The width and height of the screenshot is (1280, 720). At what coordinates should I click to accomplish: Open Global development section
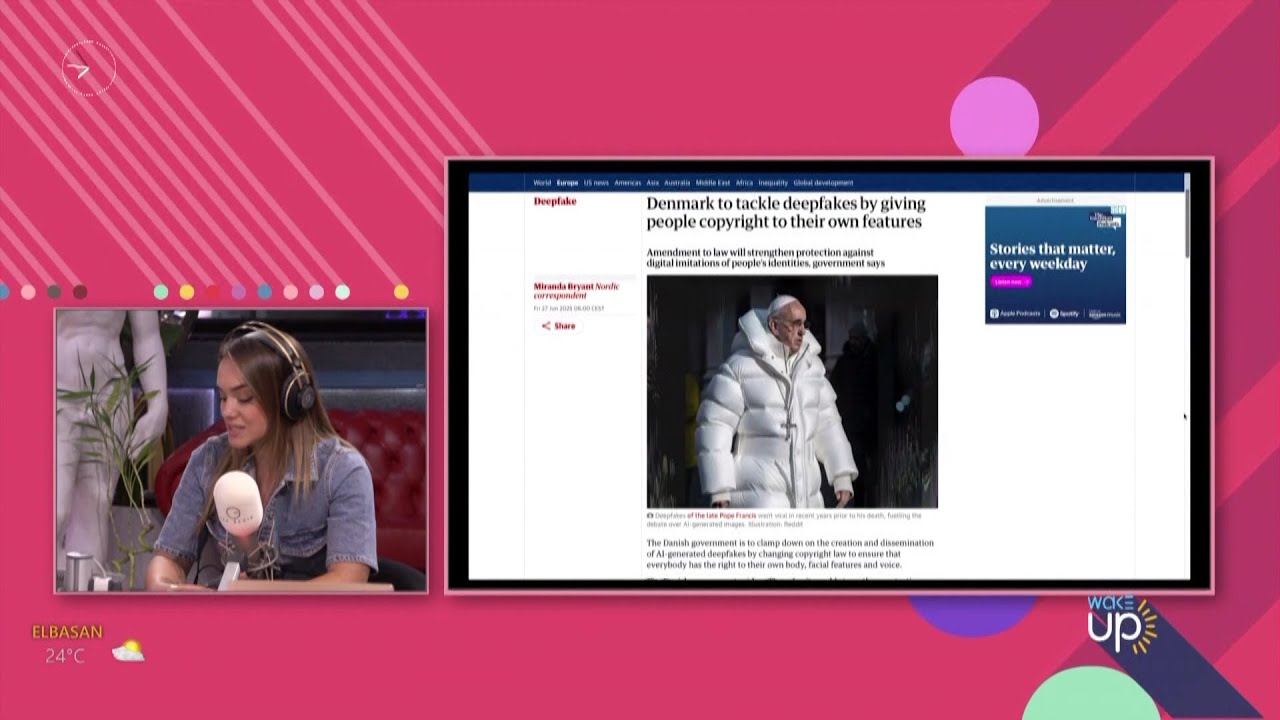point(823,183)
